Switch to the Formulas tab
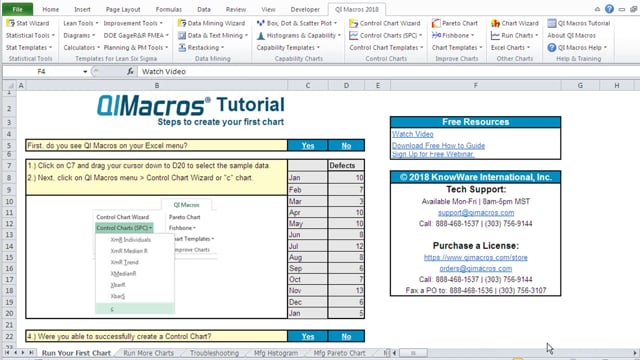 [169, 9]
